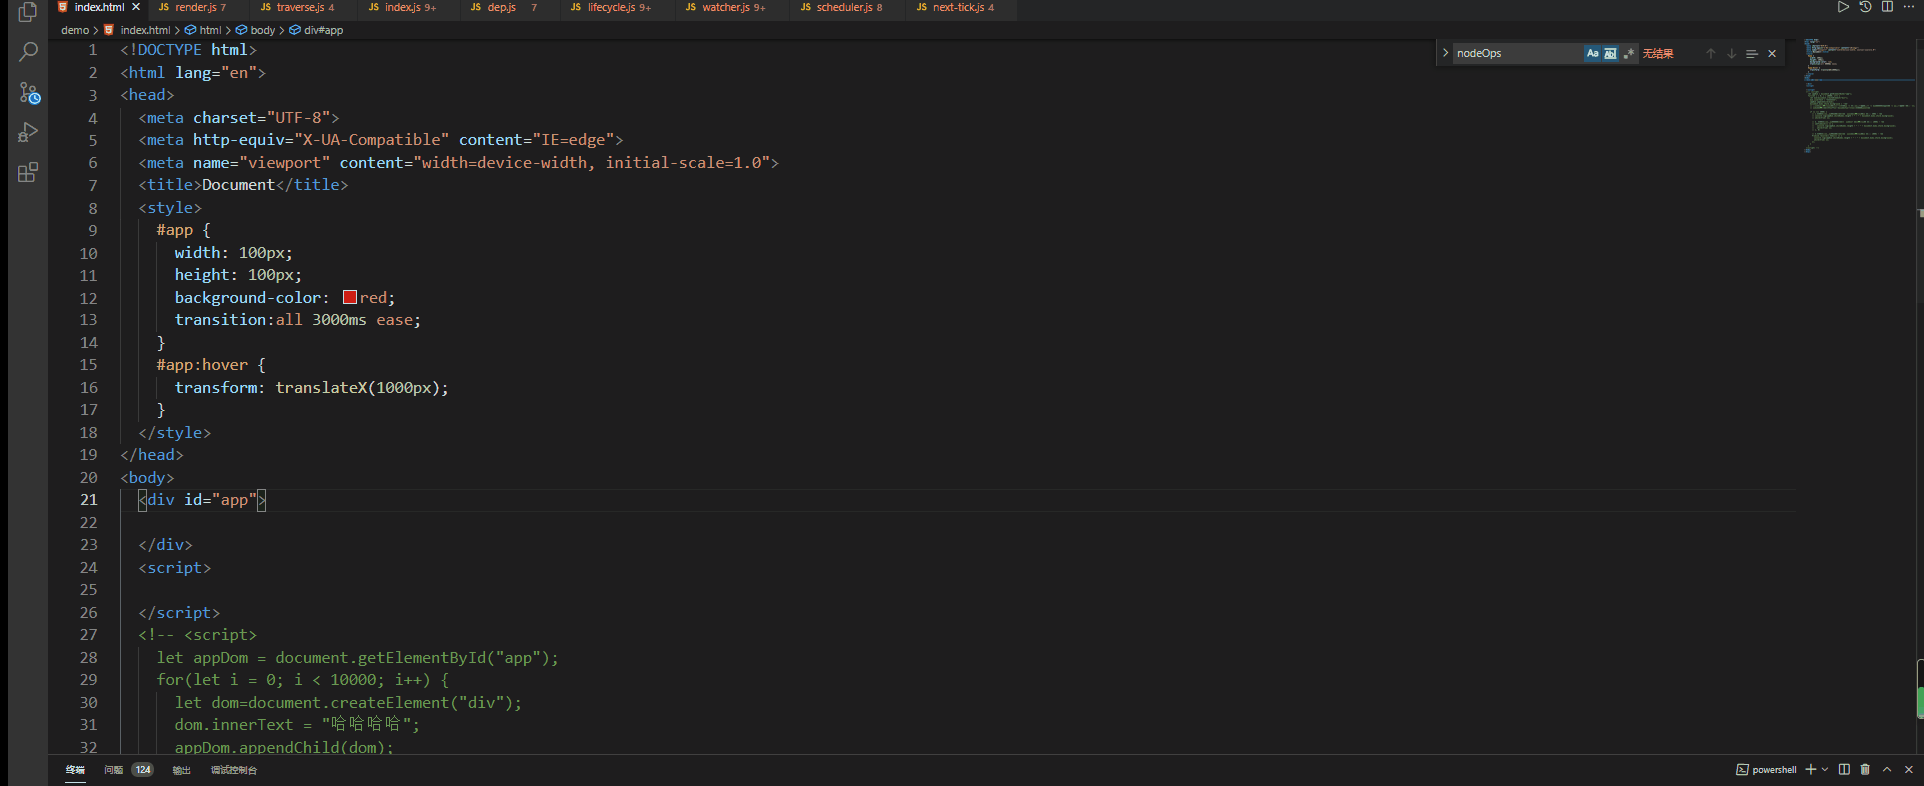Open the Search view in activity bar

tap(28, 52)
